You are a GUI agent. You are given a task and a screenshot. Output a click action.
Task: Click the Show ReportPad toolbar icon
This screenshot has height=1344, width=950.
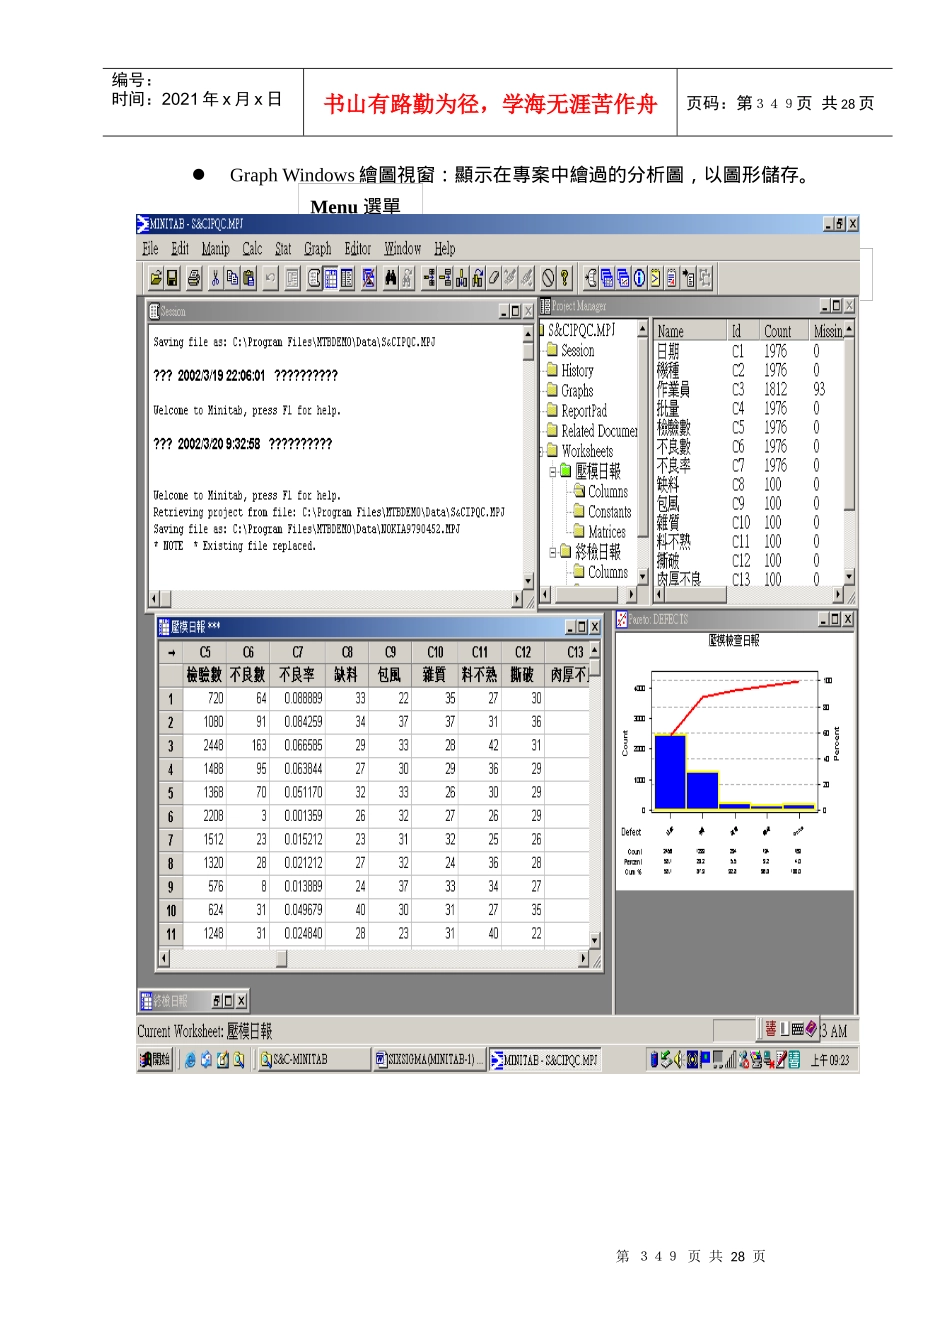[x=671, y=278]
